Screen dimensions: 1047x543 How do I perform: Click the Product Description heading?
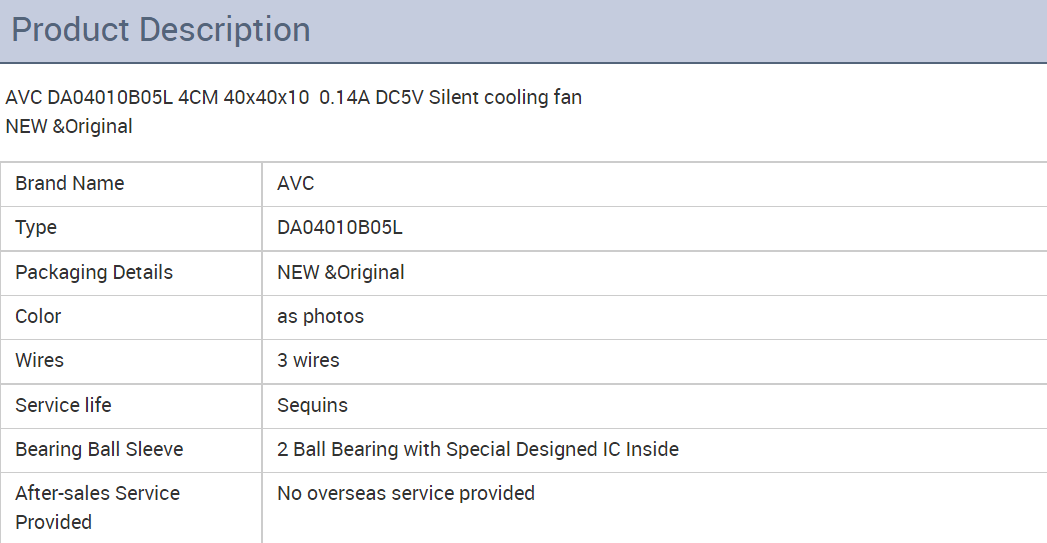click(x=161, y=31)
